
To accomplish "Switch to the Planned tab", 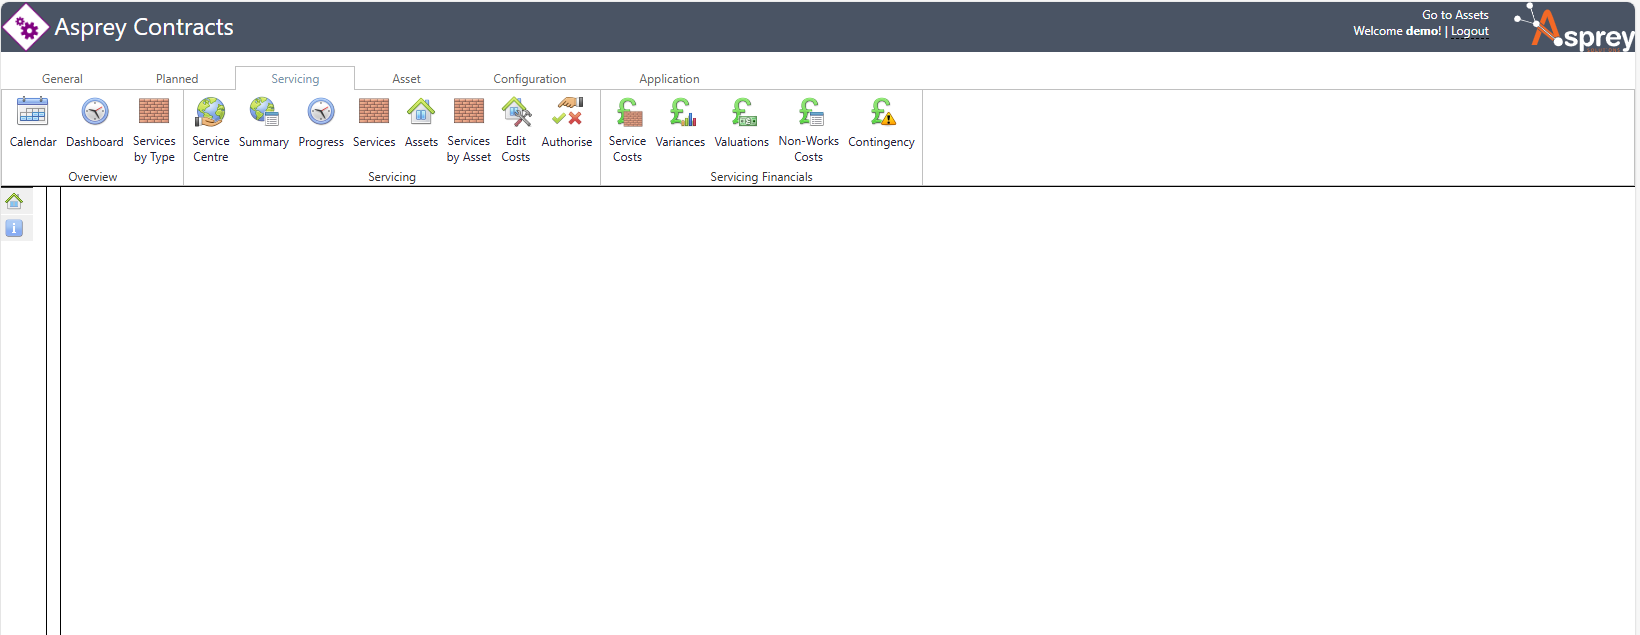I will point(177,79).
